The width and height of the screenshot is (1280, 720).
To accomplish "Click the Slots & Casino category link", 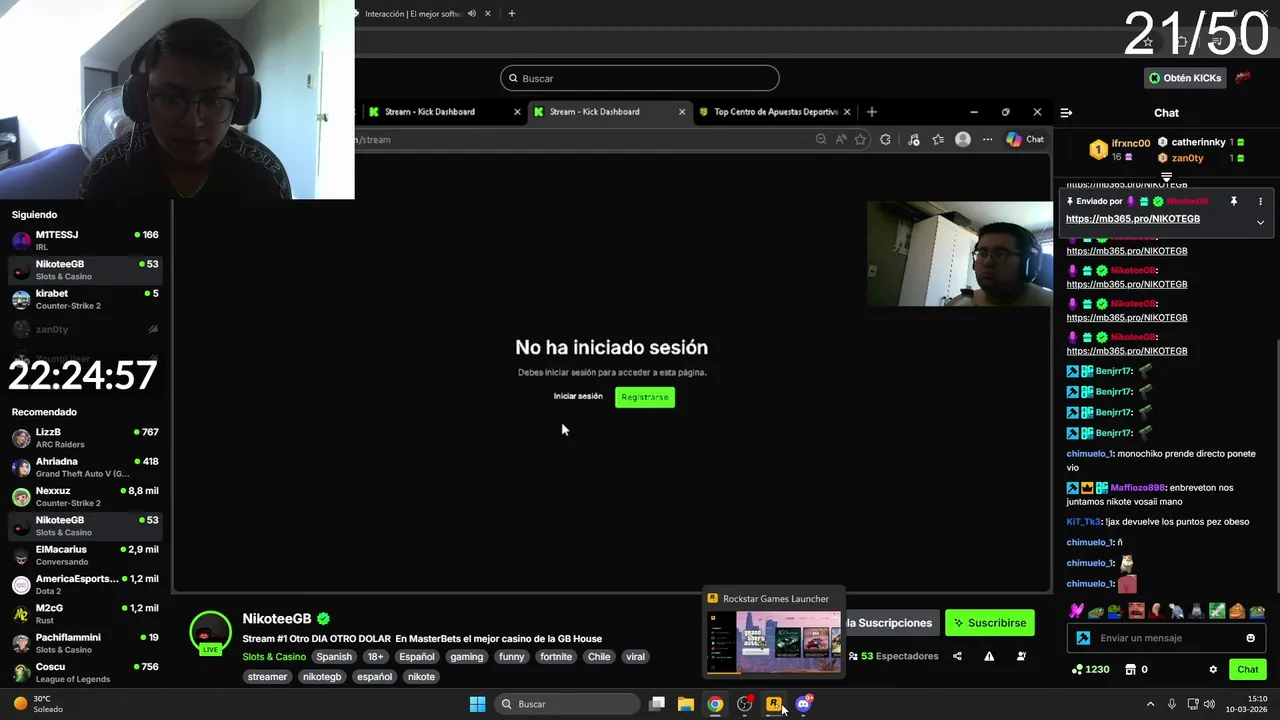I will tap(274, 657).
